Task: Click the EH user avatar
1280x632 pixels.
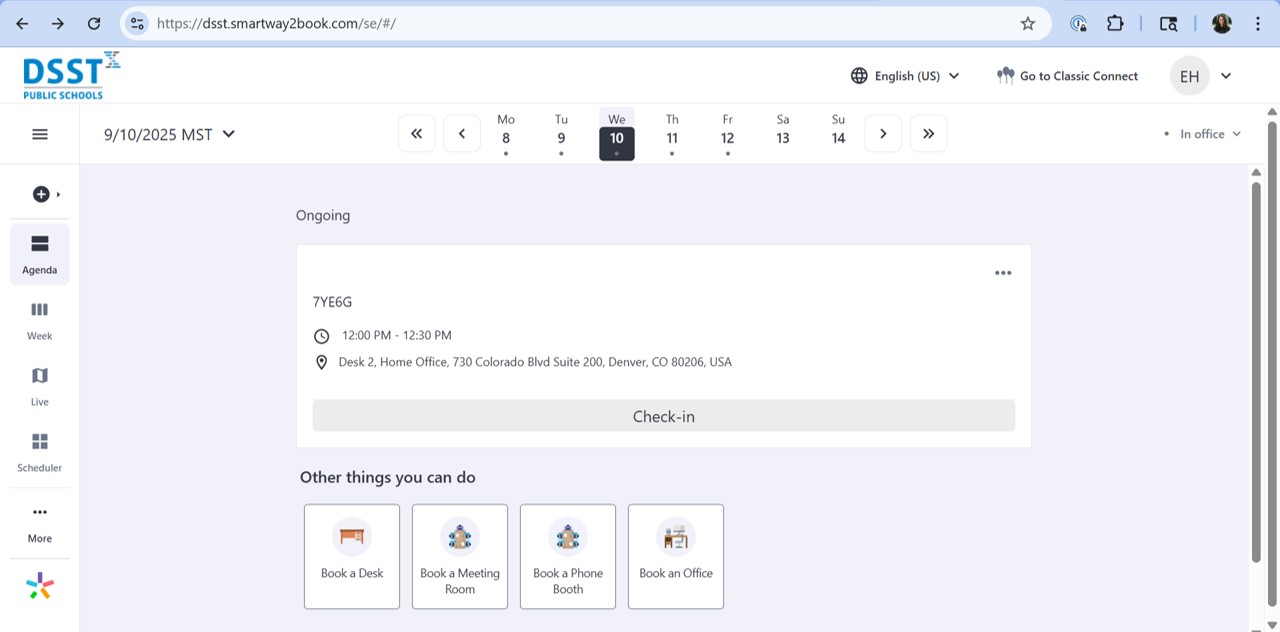Action: point(1189,76)
